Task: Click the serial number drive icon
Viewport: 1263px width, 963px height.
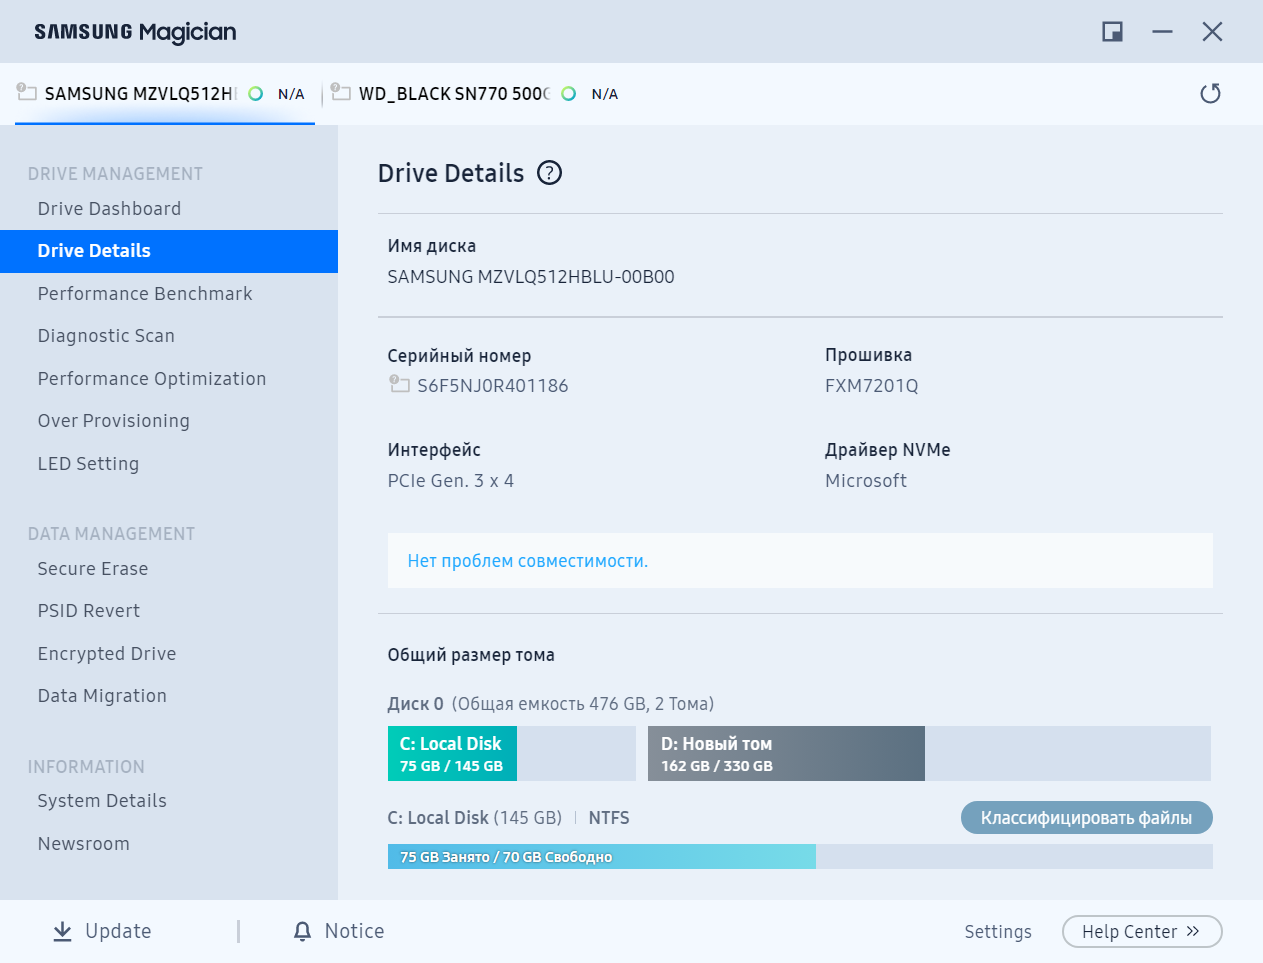Action: [x=399, y=384]
